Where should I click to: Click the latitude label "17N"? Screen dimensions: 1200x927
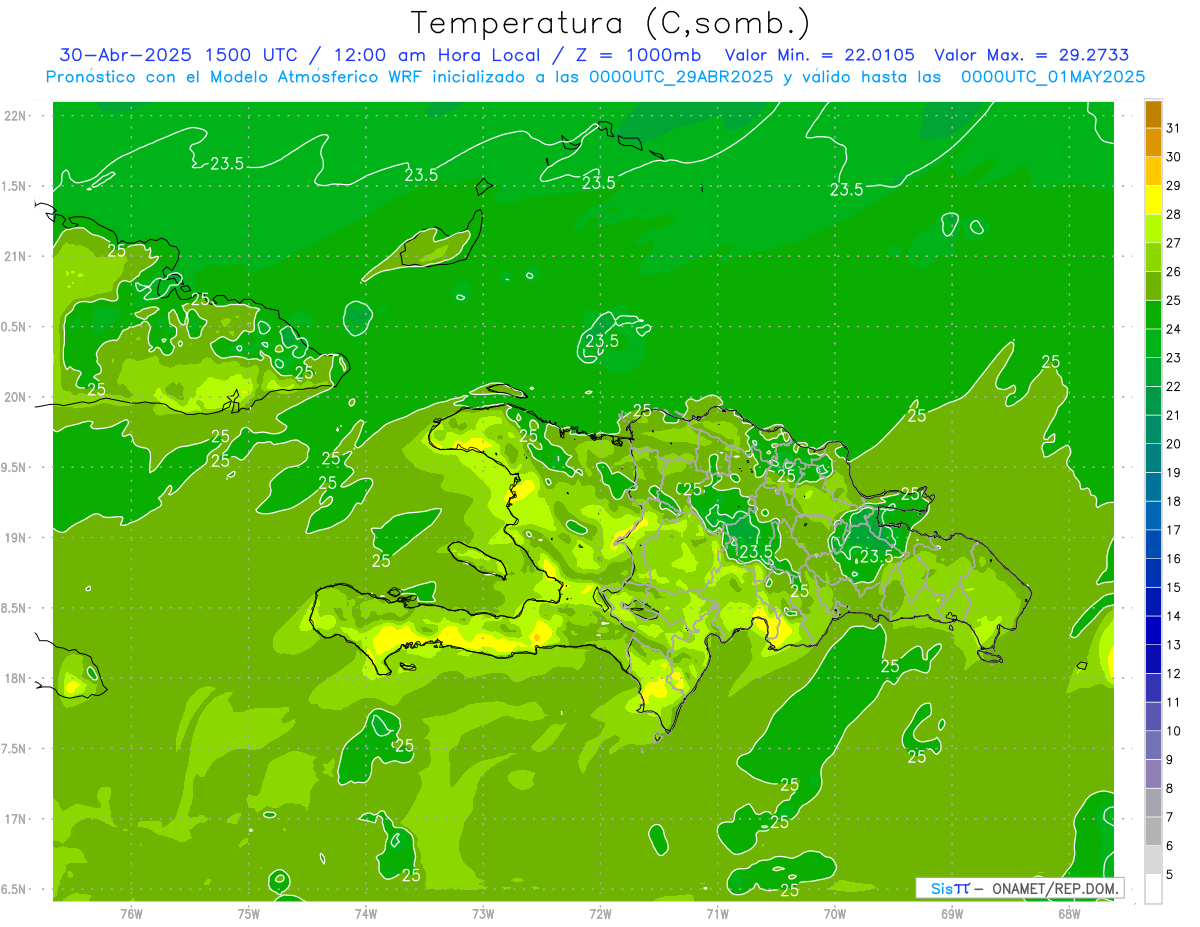point(15,819)
